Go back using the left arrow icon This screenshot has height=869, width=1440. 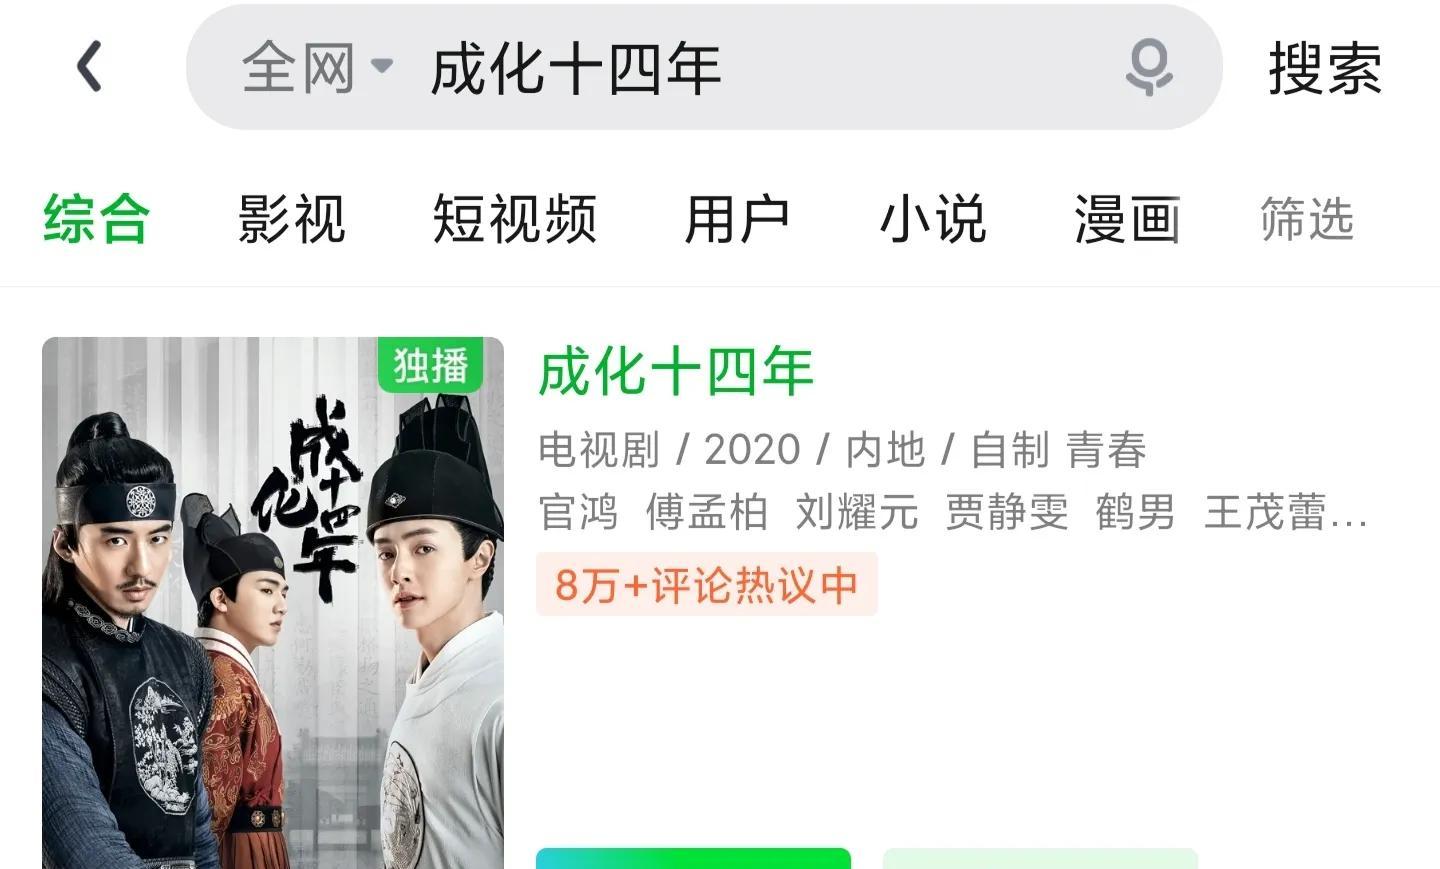89,67
